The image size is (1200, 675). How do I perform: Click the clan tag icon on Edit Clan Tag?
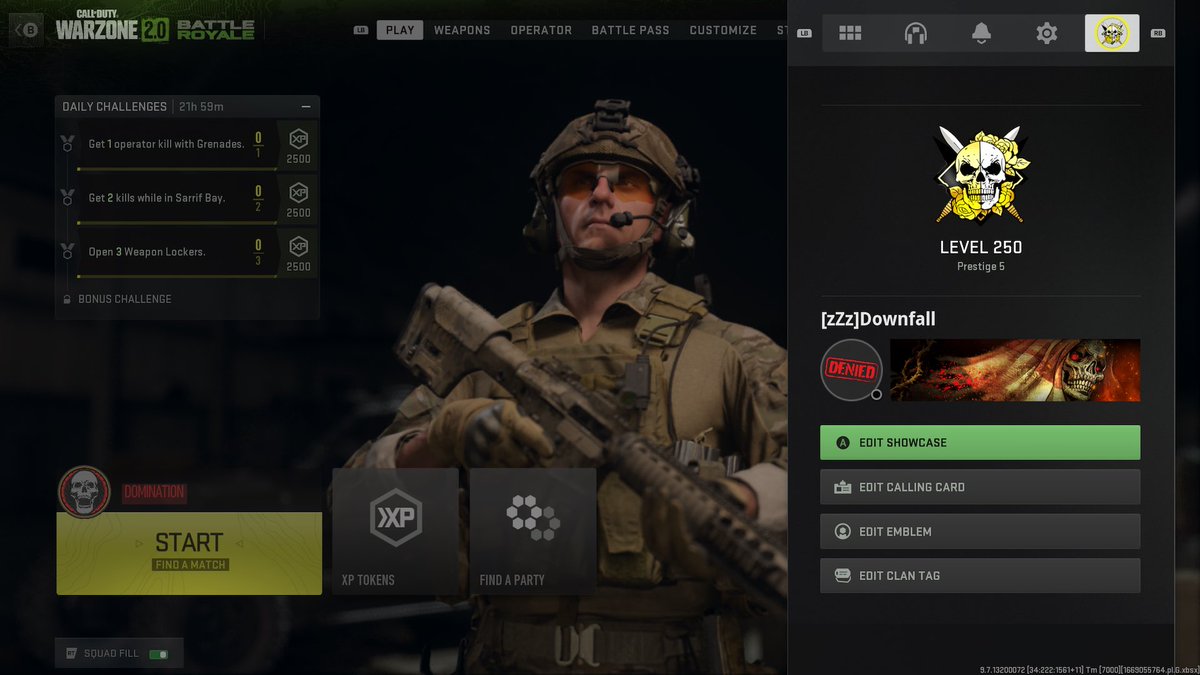[842, 576]
